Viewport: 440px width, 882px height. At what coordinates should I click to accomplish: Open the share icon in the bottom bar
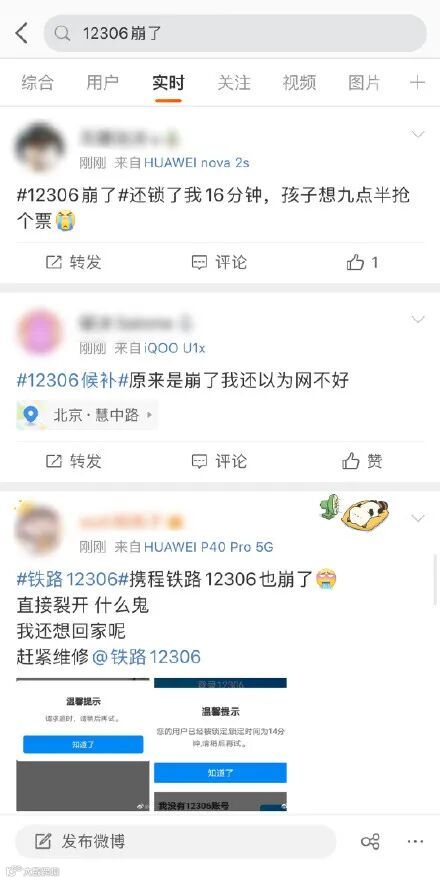[x=370, y=842]
